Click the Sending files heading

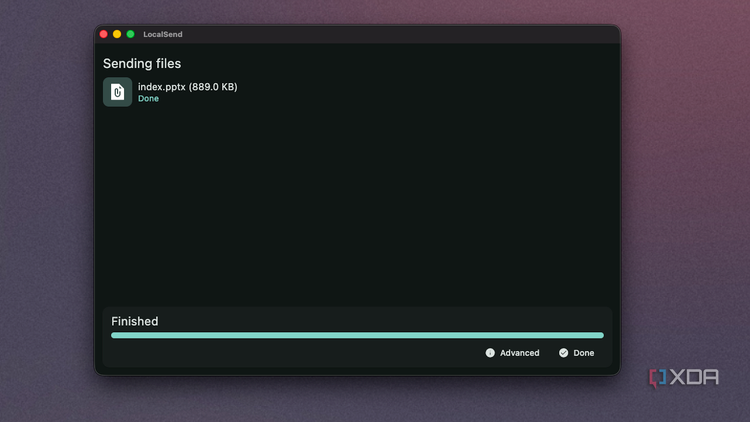point(142,64)
